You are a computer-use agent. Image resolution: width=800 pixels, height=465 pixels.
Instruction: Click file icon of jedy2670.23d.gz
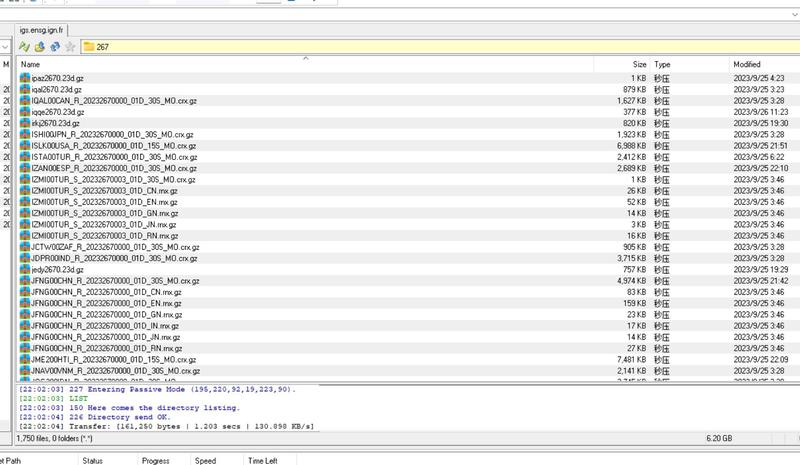(25, 270)
